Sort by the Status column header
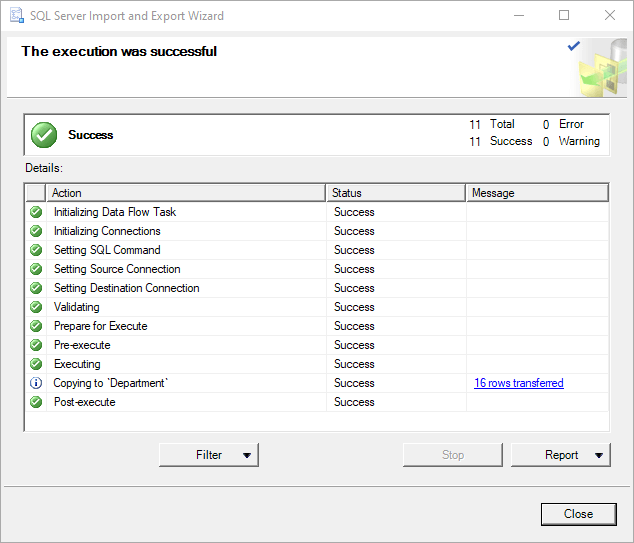Viewport: 634px width, 543px height. 396,193
